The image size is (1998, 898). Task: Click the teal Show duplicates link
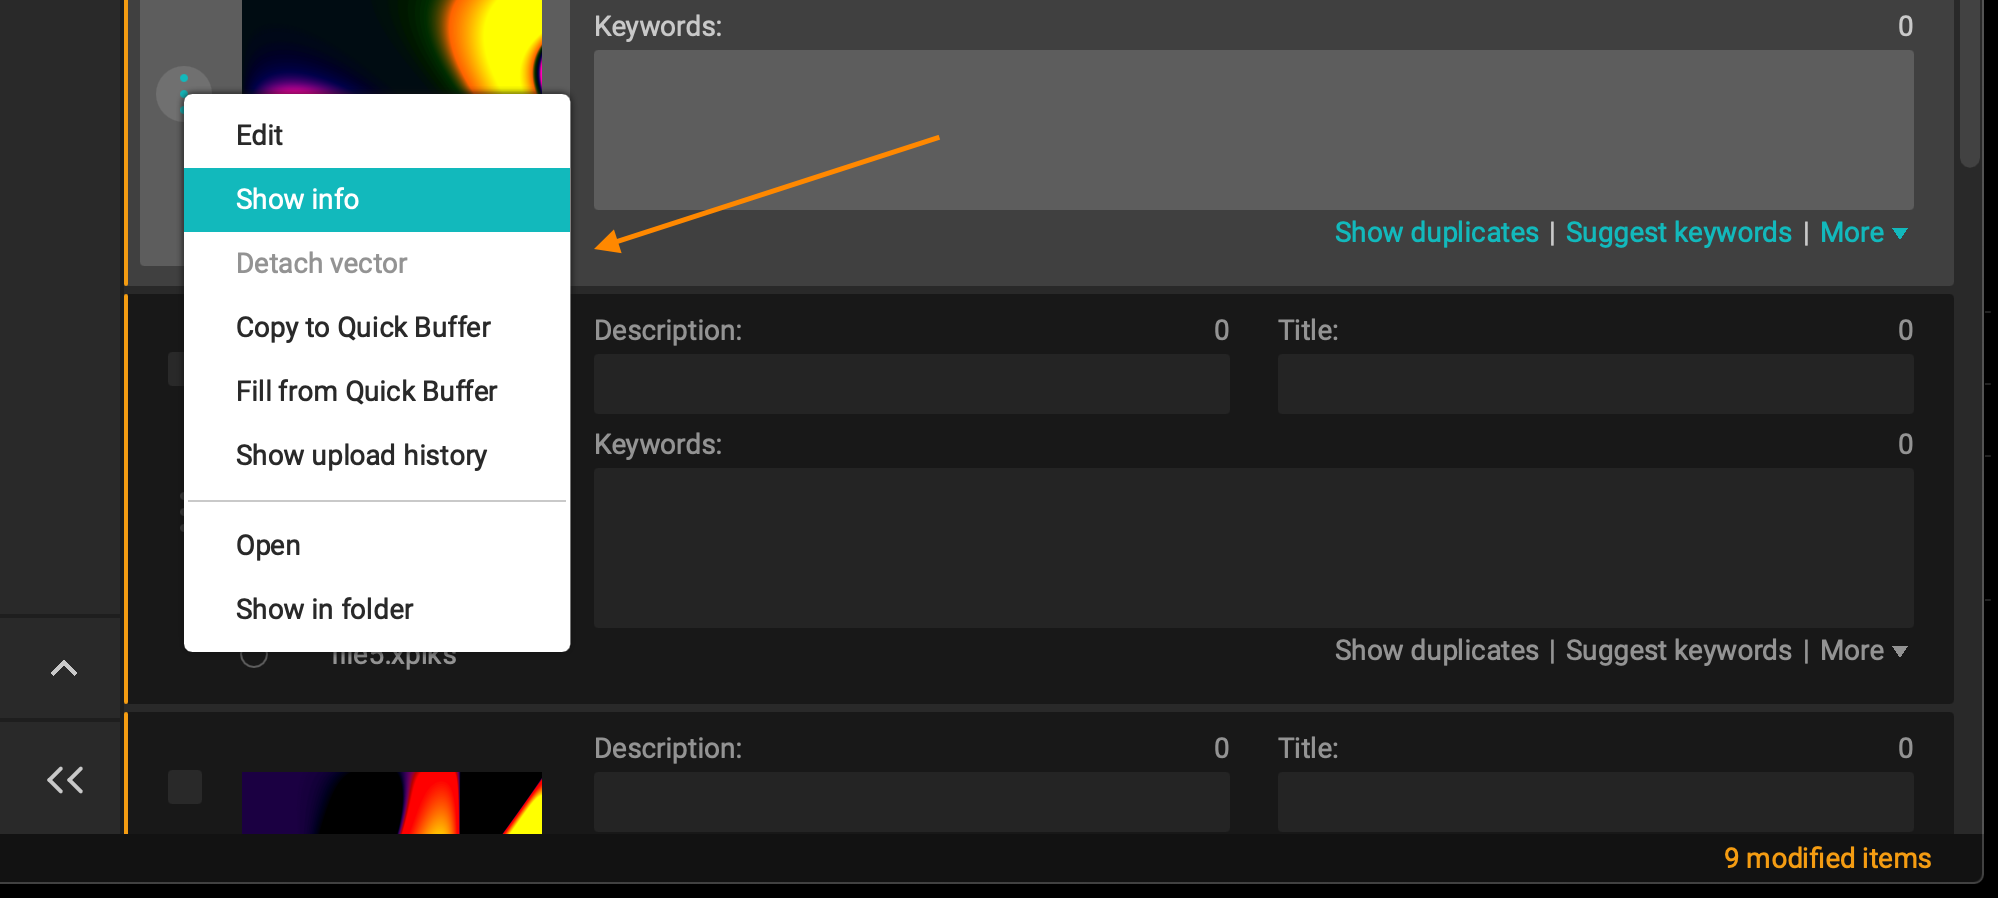(x=1436, y=233)
